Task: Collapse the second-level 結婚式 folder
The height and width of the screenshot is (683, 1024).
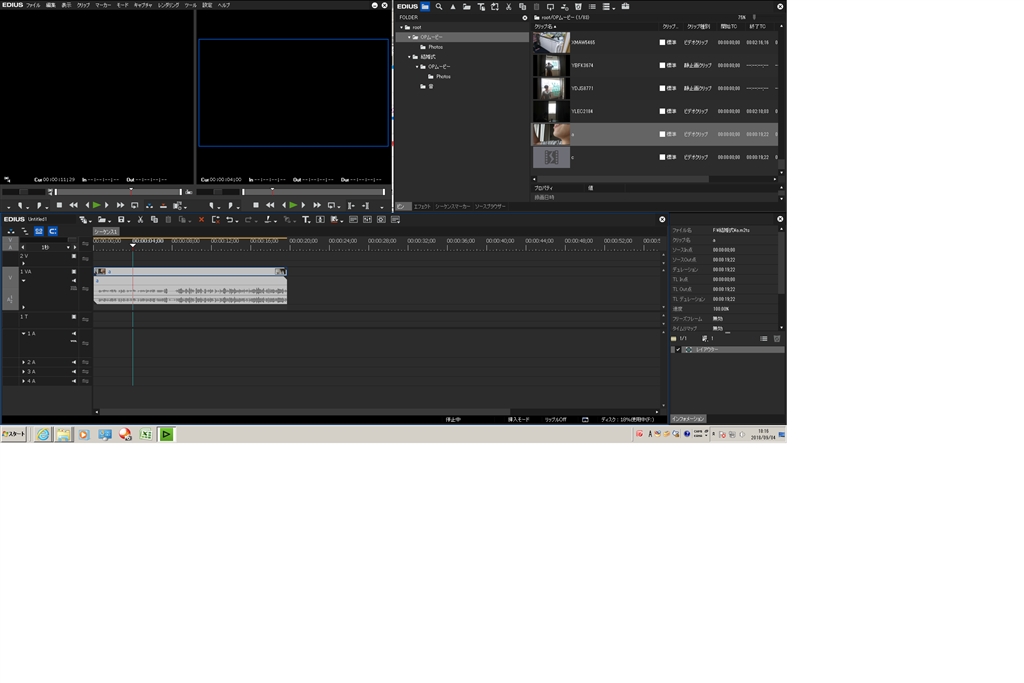Action: tap(409, 57)
